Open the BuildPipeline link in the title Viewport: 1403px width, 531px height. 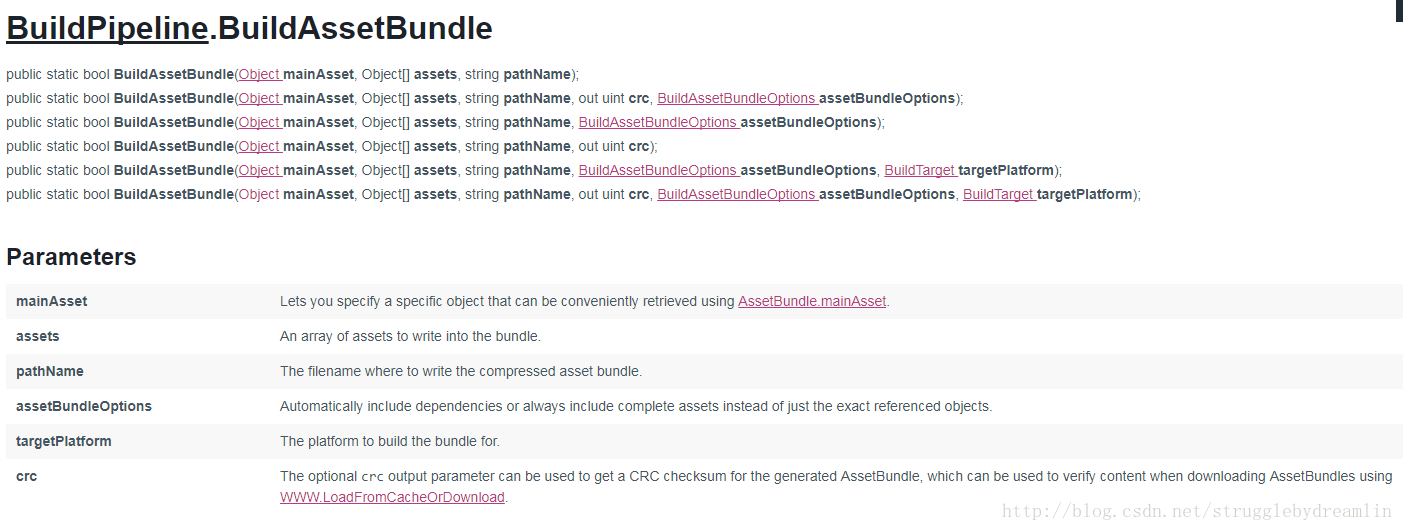click(107, 28)
